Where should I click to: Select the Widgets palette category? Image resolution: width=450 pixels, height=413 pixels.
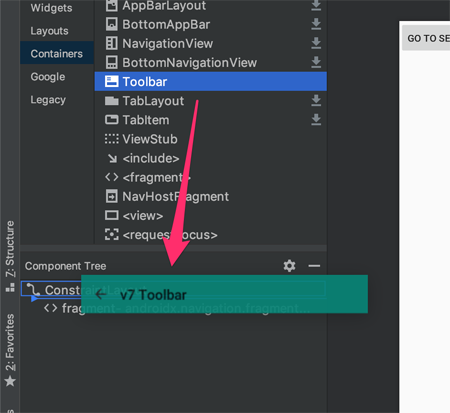(x=51, y=8)
